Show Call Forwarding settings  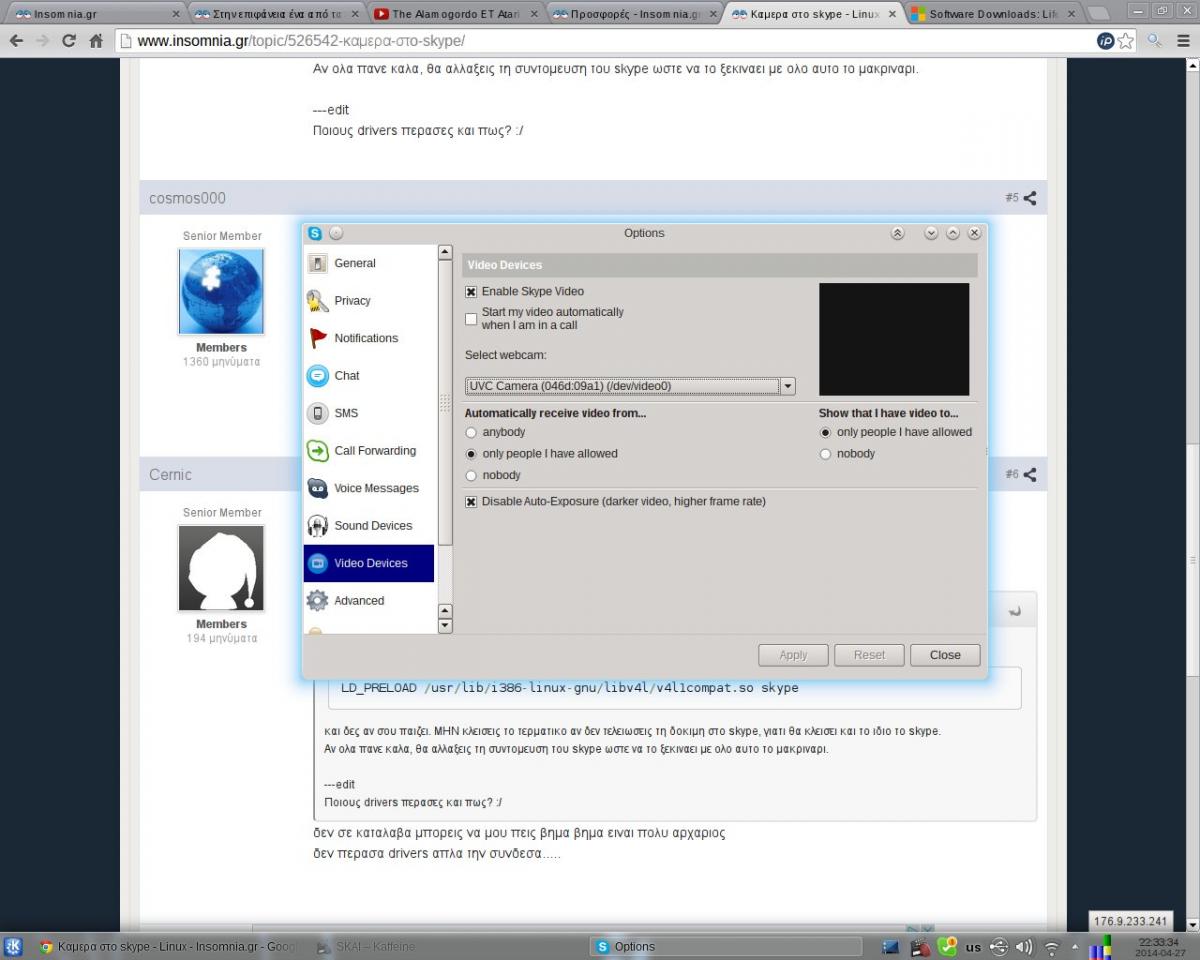click(369, 451)
